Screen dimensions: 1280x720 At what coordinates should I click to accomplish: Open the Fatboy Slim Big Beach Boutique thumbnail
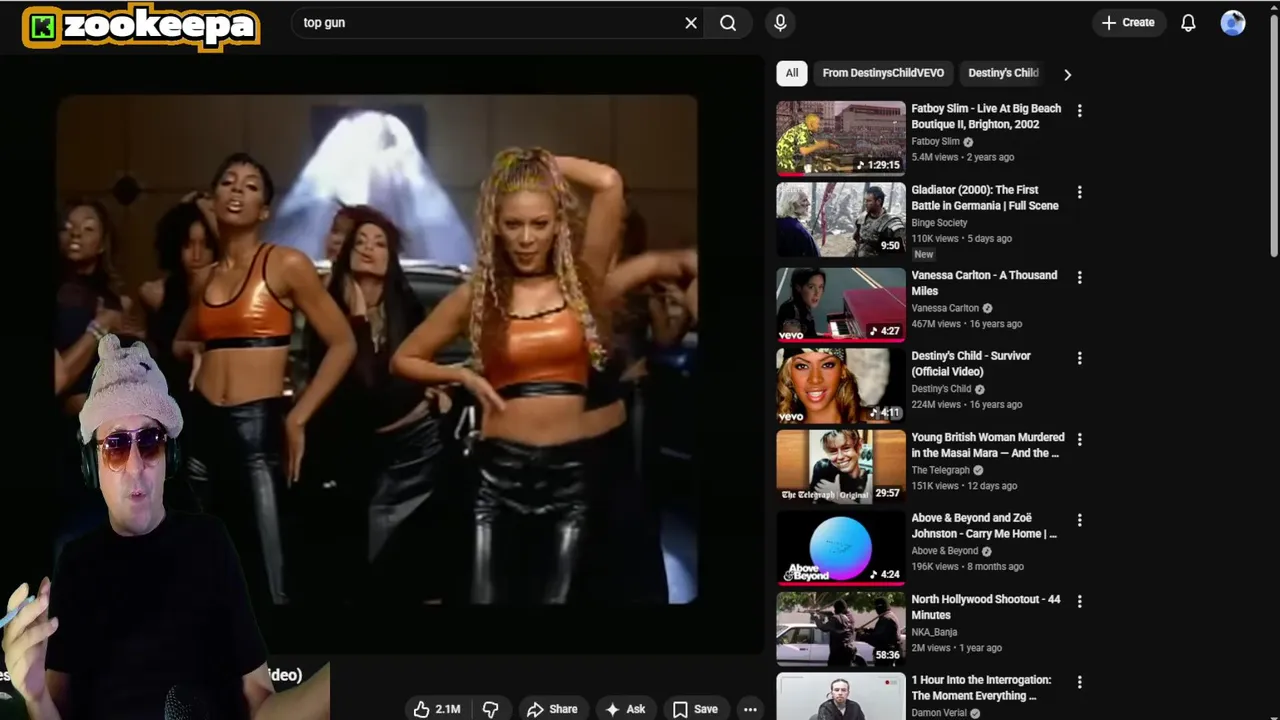841,138
